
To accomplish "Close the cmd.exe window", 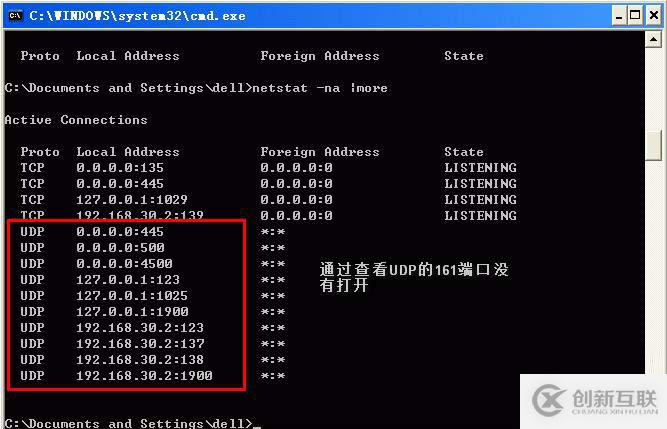I will pos(654,16).
